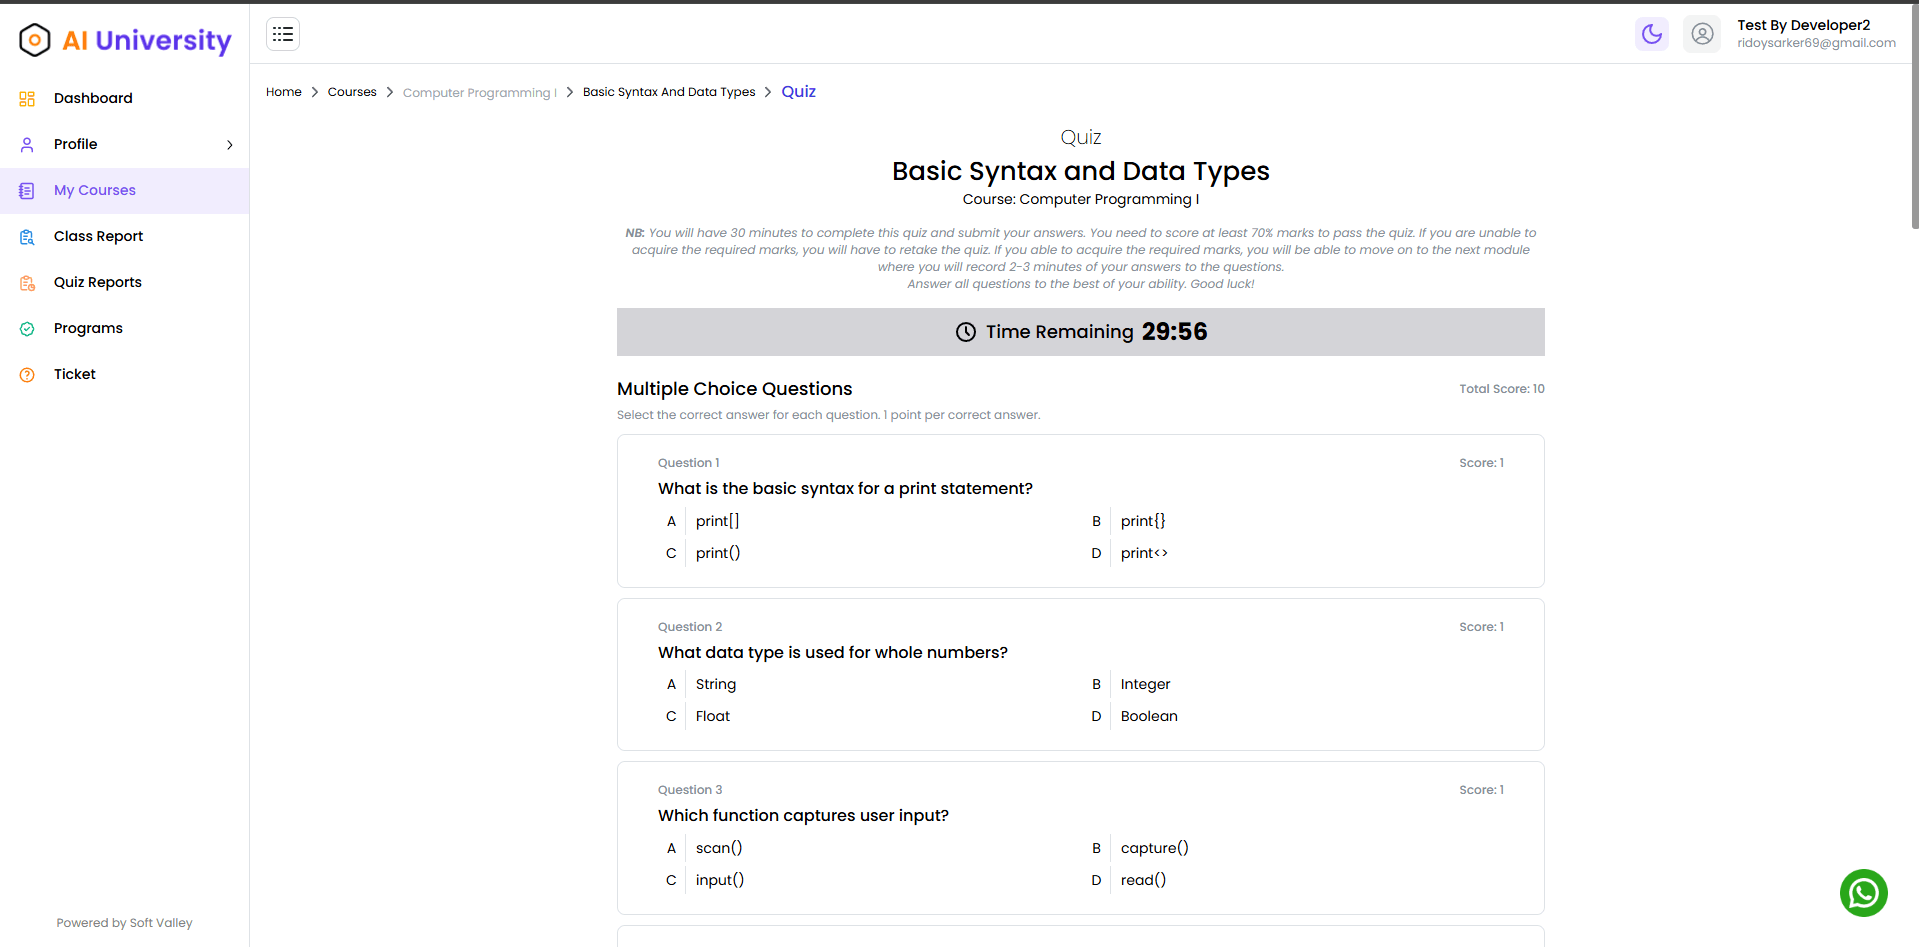
Task: Navigate to Home breadcrumb link
Action: pos(284,92)
